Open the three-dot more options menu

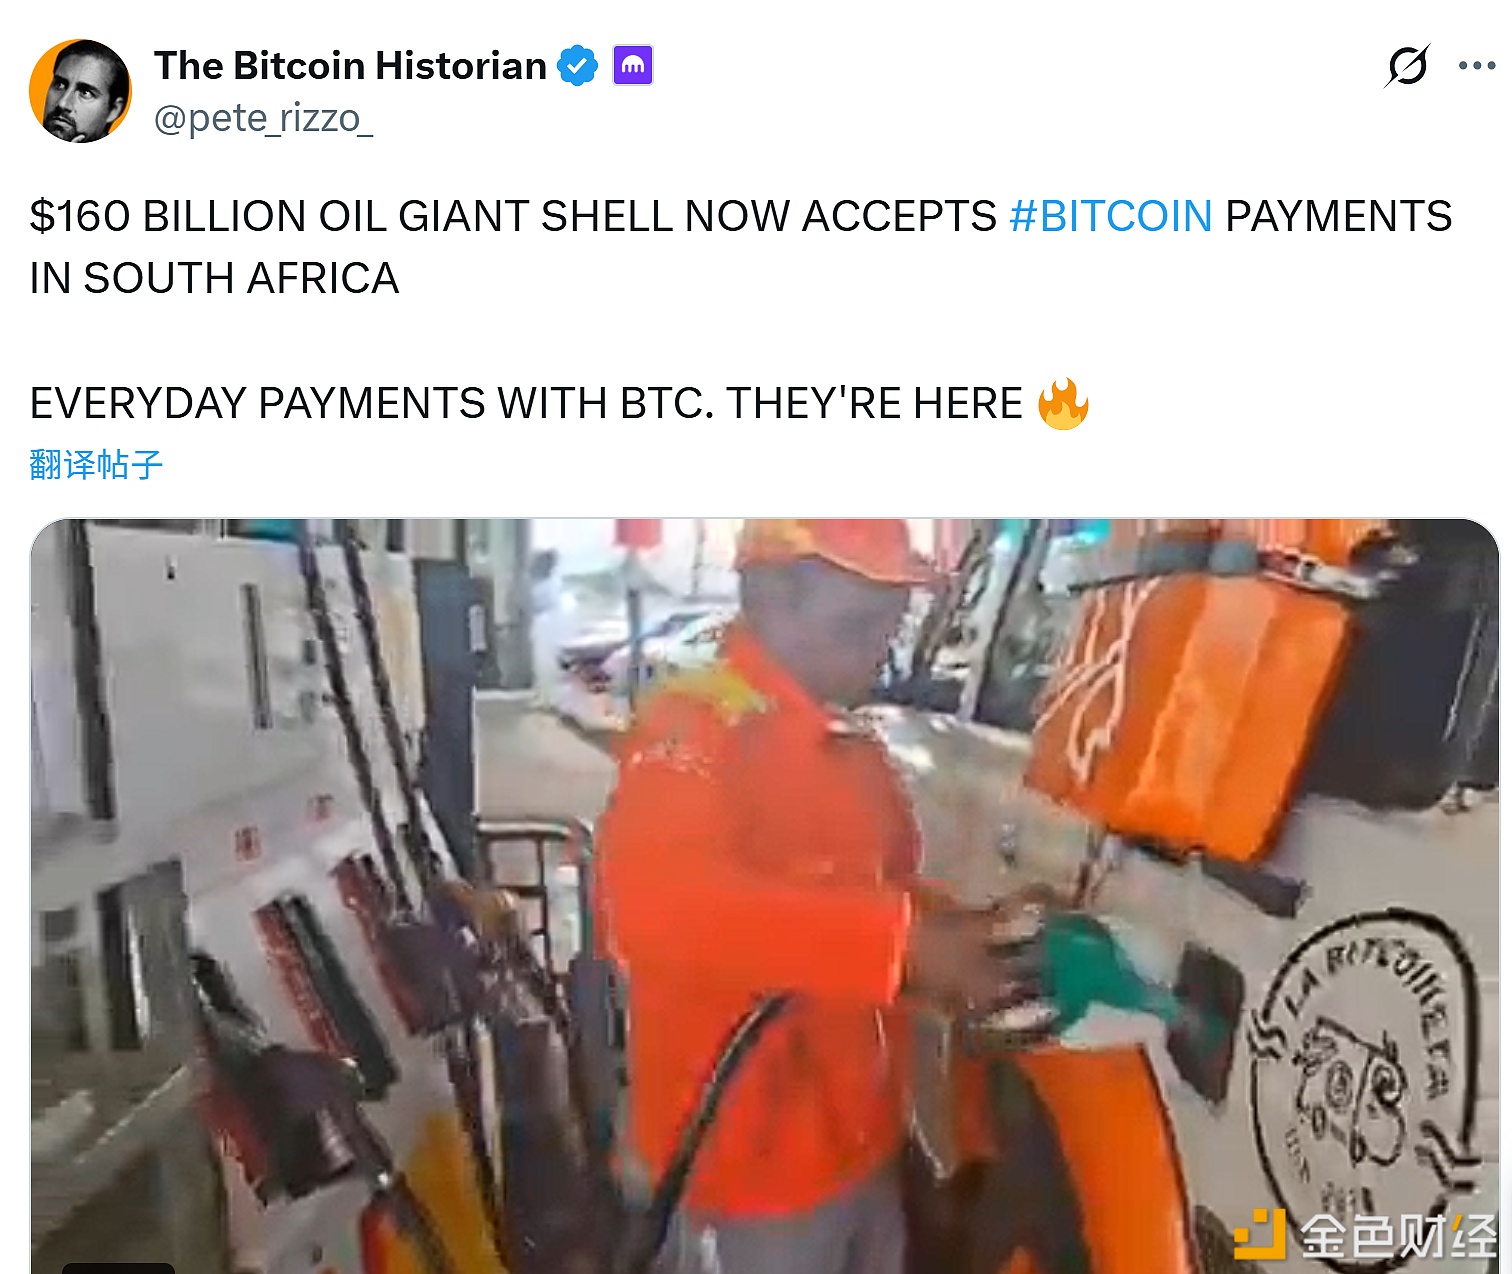(1476, 66)
